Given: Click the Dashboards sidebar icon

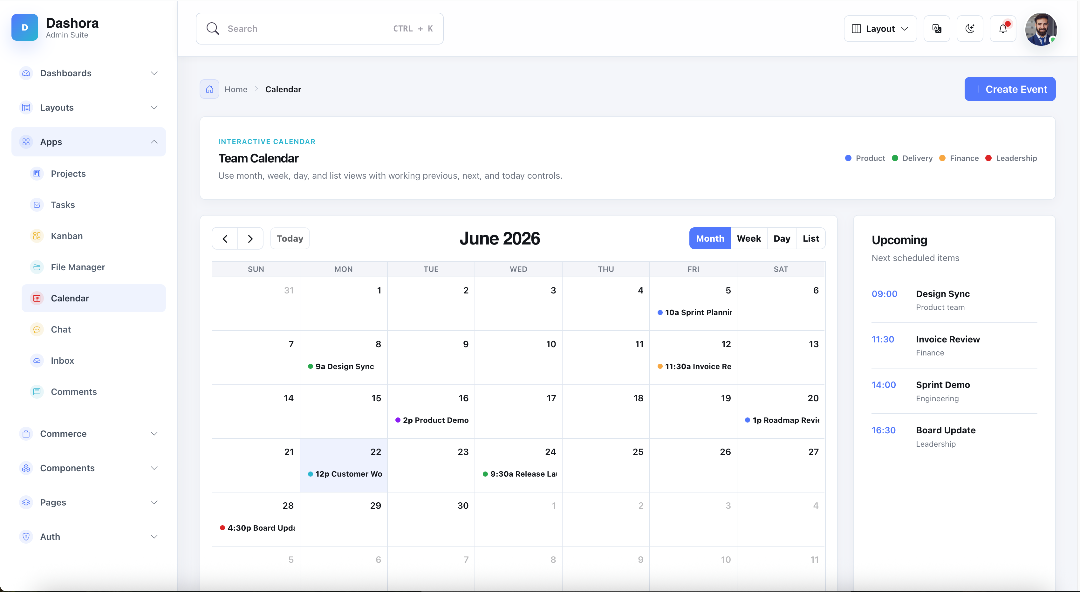Looking at the screenshot, I should tap(26, 73).
